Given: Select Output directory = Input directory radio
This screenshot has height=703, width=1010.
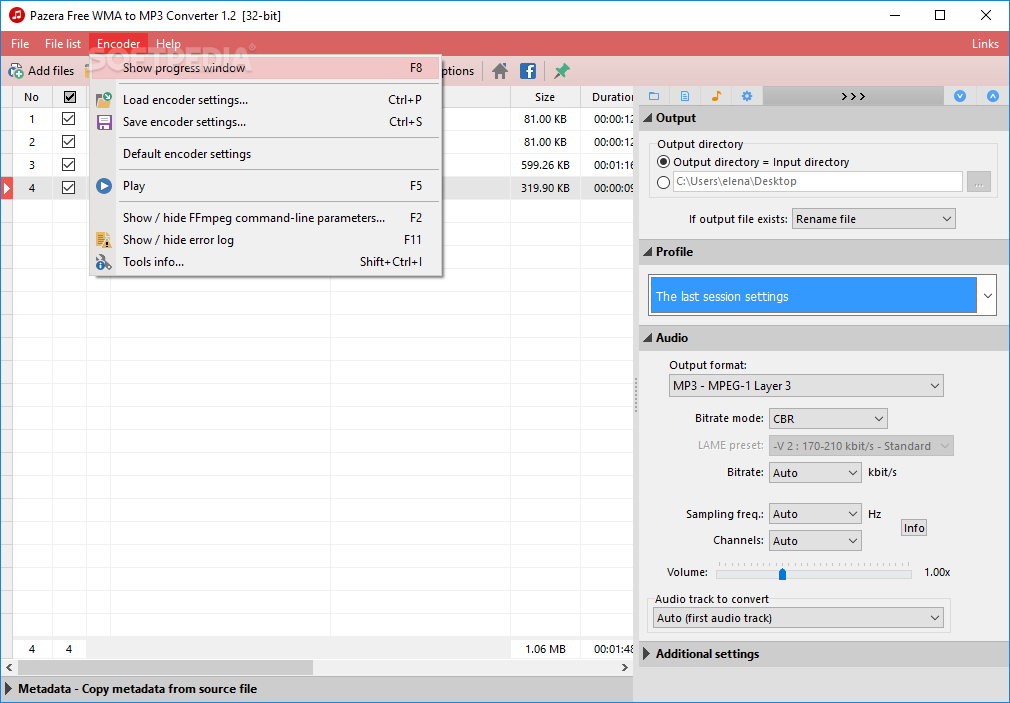Looking at the screenshot, I should tap(663, 162).
